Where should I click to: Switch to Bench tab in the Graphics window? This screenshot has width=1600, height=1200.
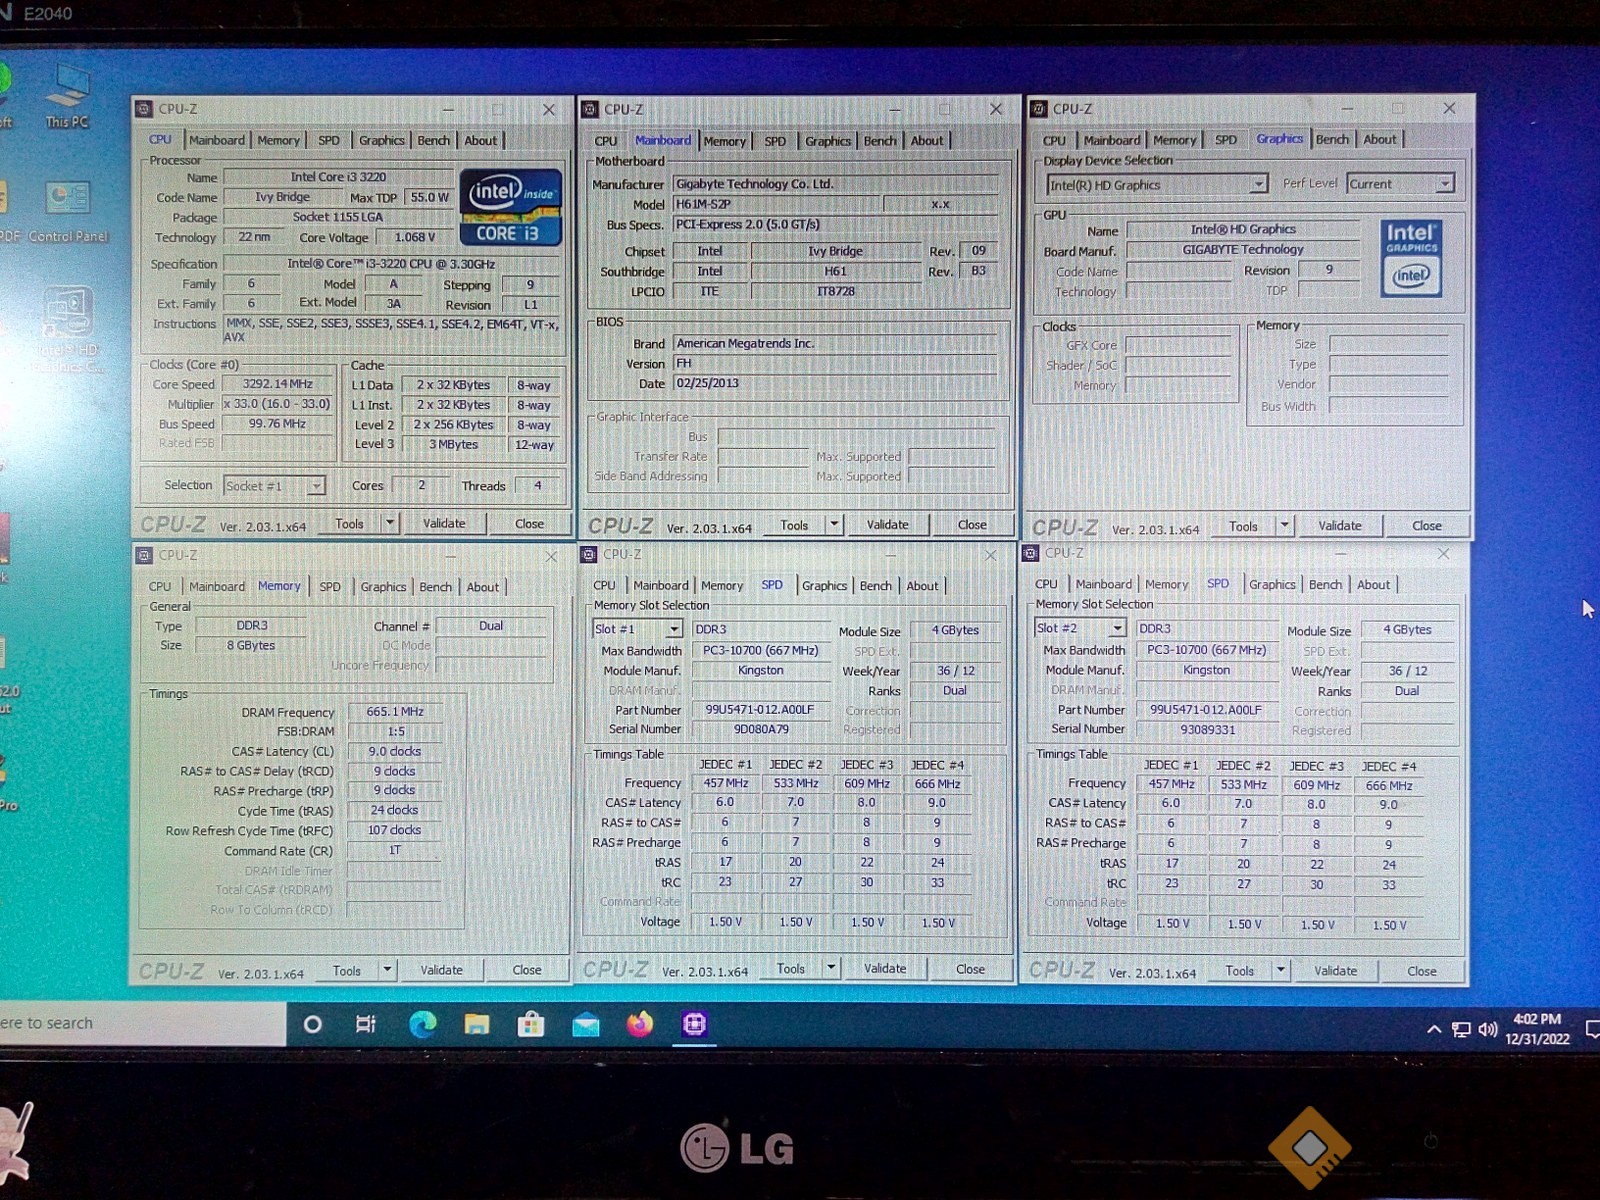(1332, 140)
